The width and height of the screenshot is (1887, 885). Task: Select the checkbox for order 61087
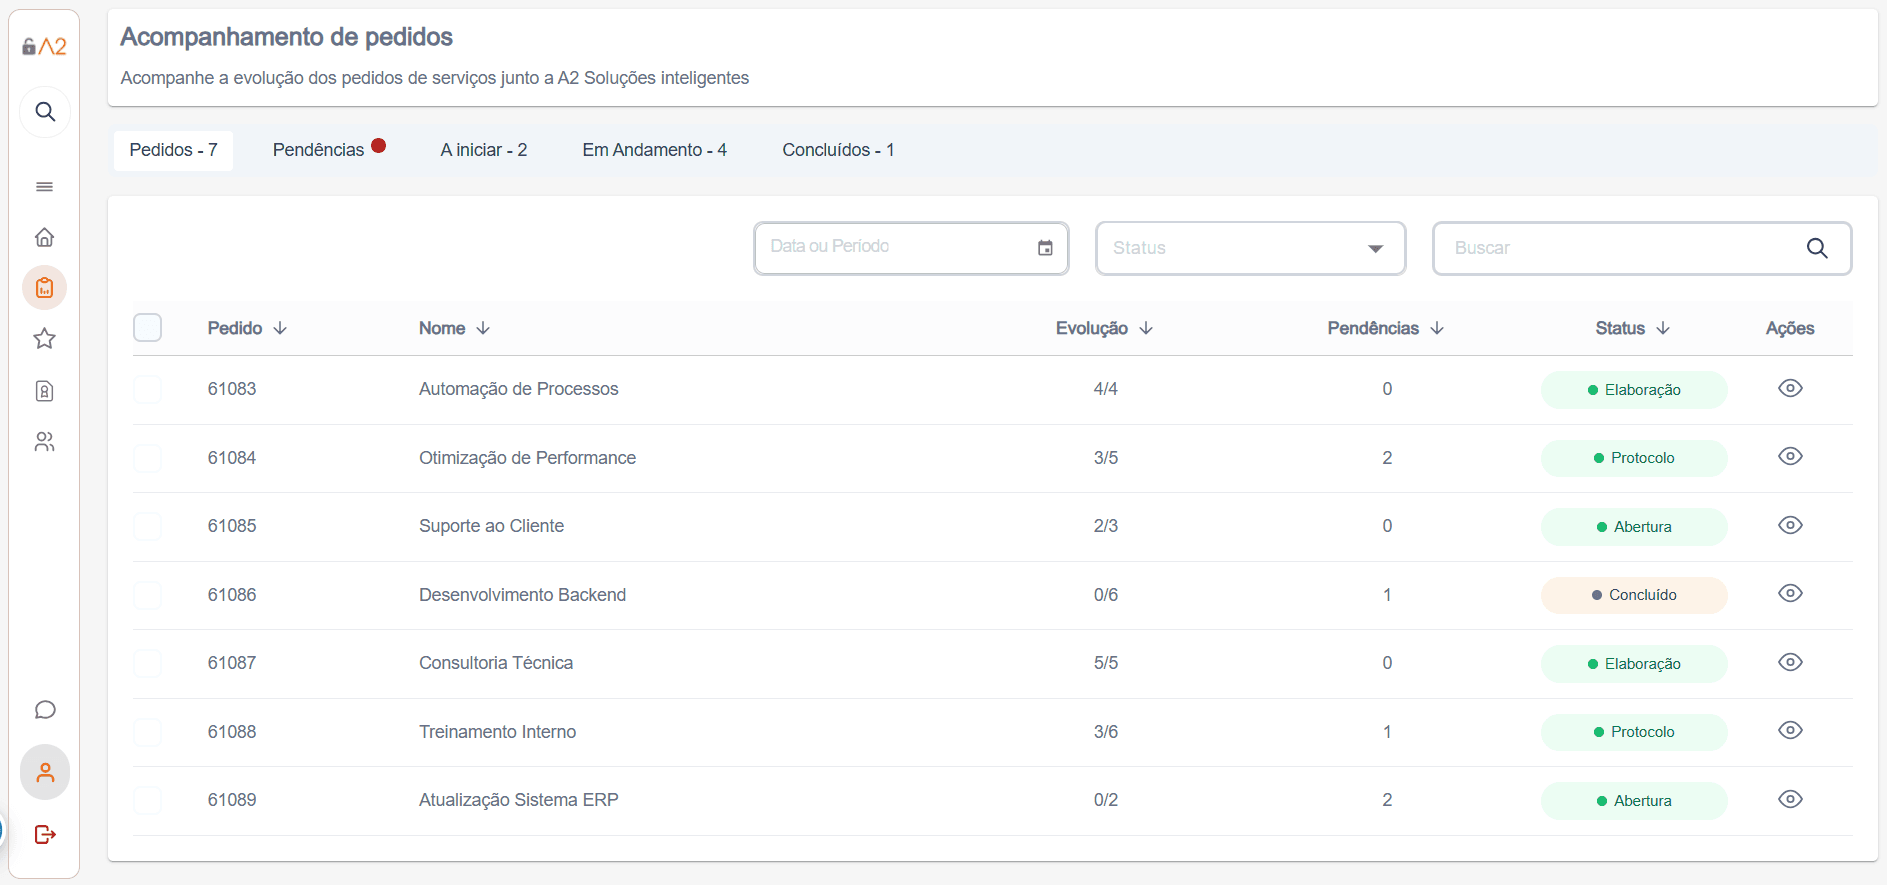(x=148, y=663)
